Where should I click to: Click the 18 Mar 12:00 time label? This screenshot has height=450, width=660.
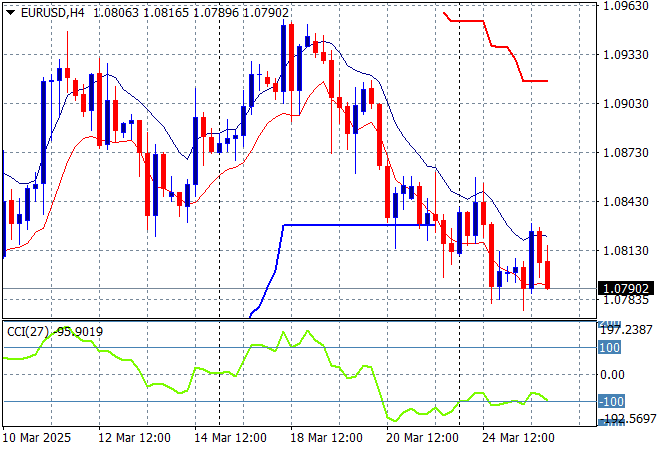[326, 438]
